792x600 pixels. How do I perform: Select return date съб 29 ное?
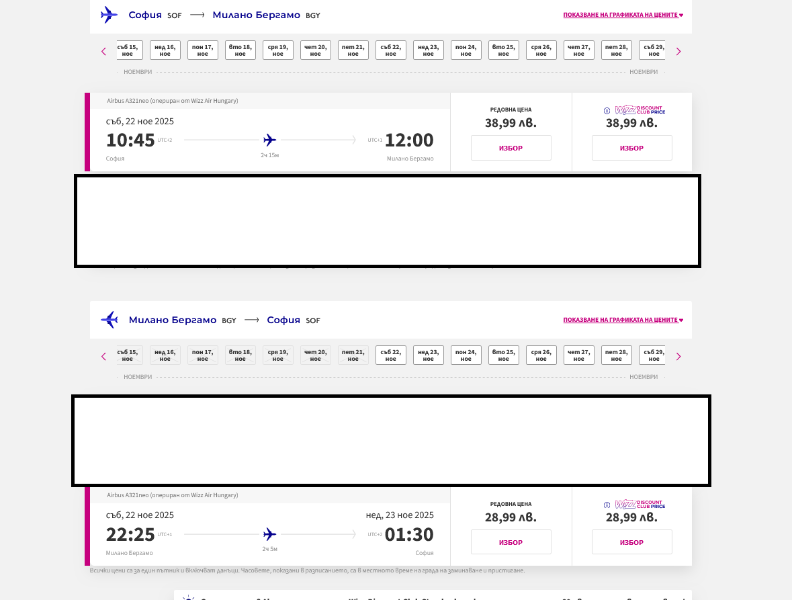(x=652, y=355)
